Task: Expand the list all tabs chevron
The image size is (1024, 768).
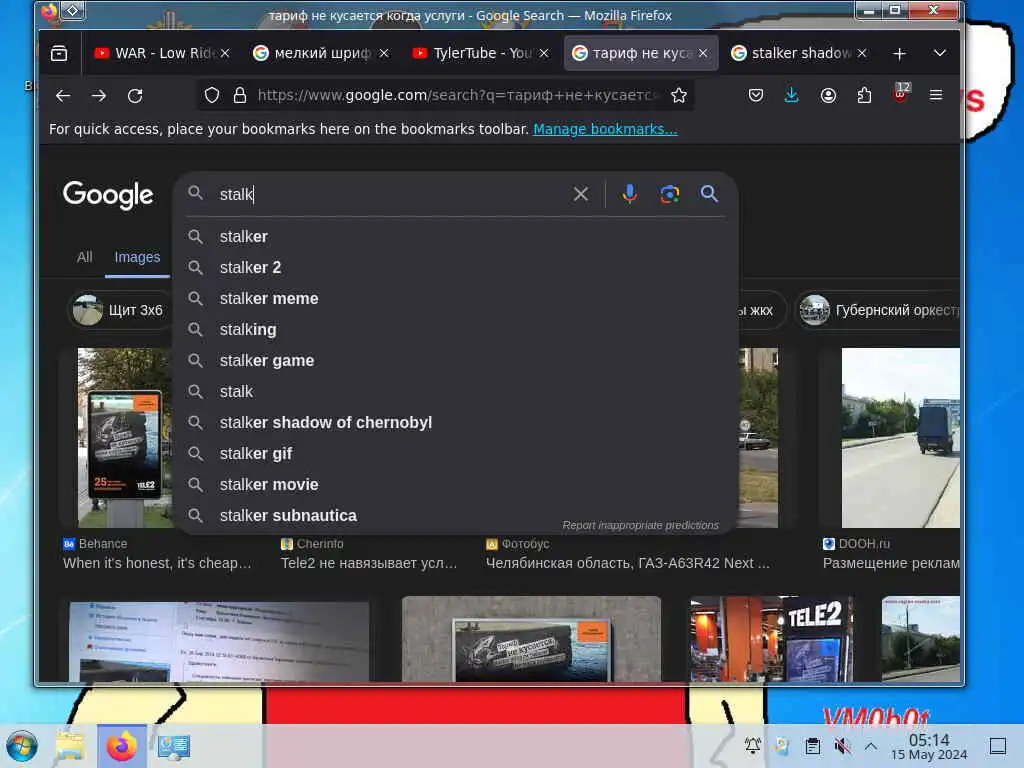Action: click(939, 53)
